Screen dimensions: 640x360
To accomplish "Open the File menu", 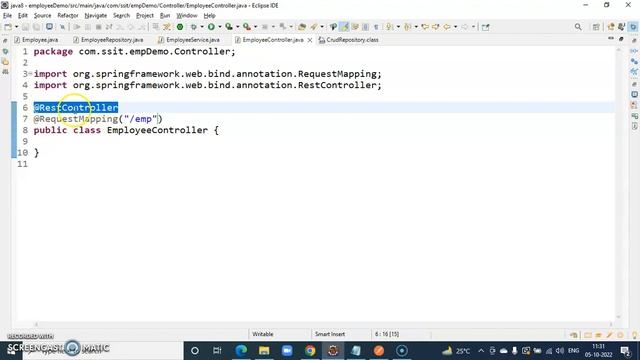I will (7, 16).
